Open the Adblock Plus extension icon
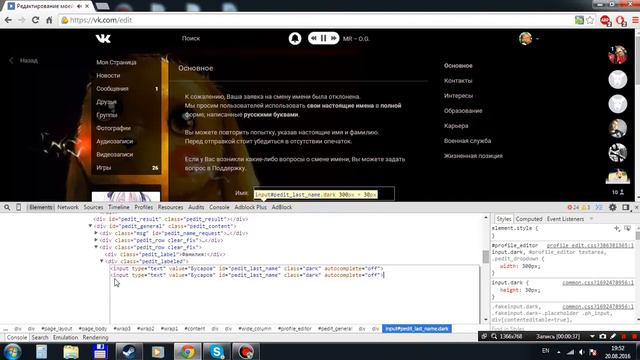Screen dimensions: 640x360 pos(605,20)
